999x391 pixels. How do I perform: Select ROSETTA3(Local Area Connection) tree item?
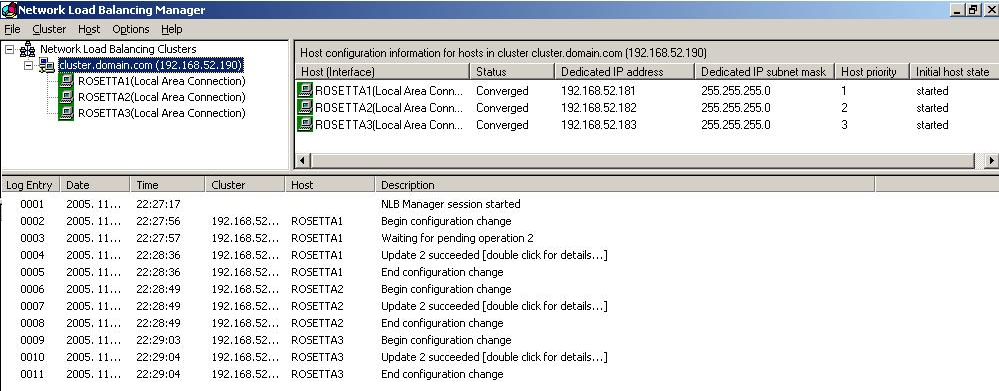161,113
